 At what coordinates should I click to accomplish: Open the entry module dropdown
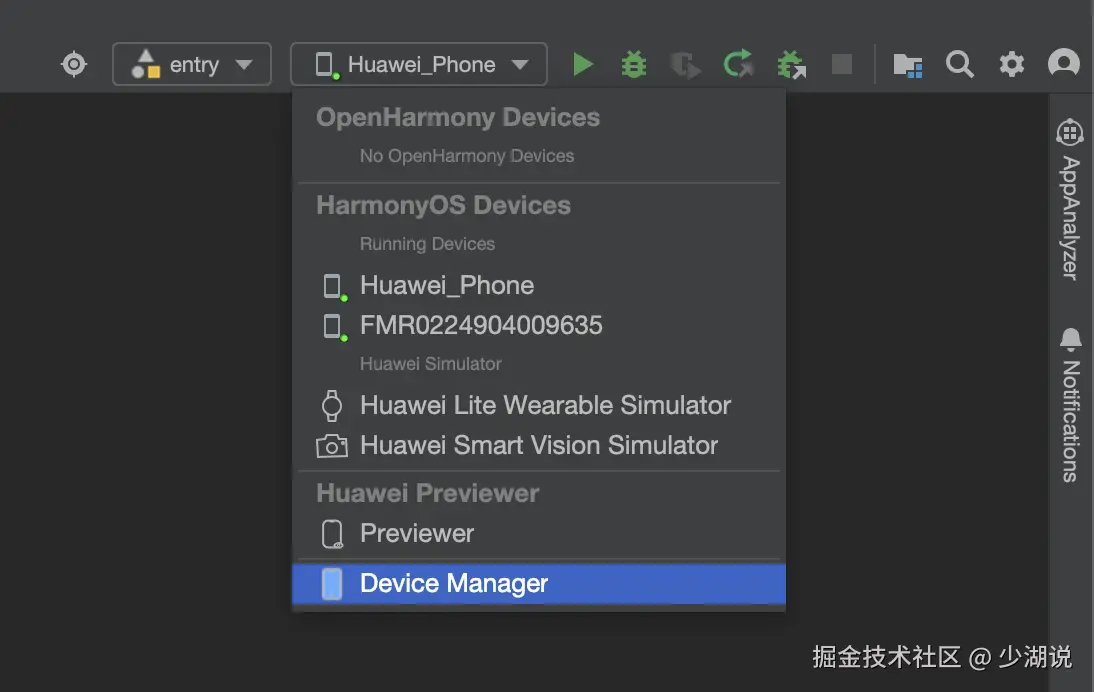[x=192, y=64]
